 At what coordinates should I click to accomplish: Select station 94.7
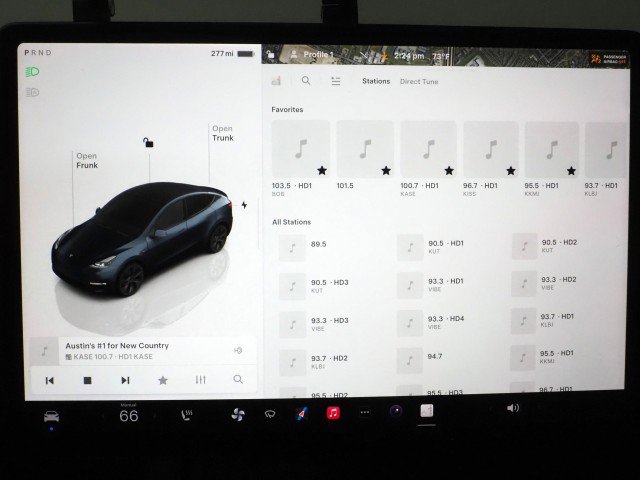point(420,360)
